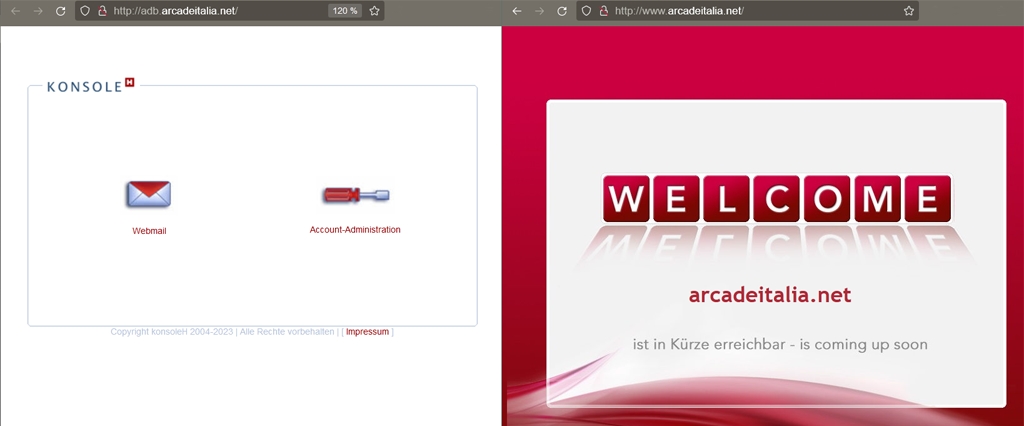Click the insecure padlock icon in left browser
Viewport: 1024px width, 426px height.
(101, 11)
